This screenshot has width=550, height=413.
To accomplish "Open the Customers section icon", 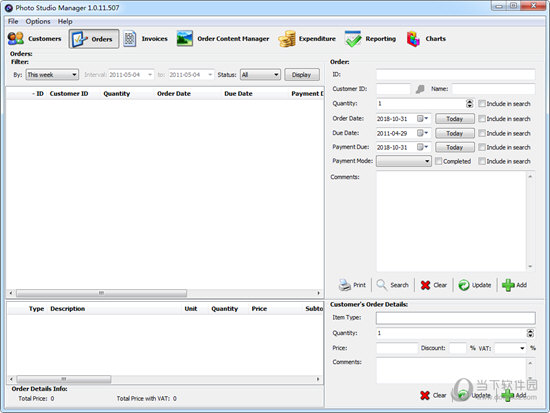I will (x=15, y=39).
